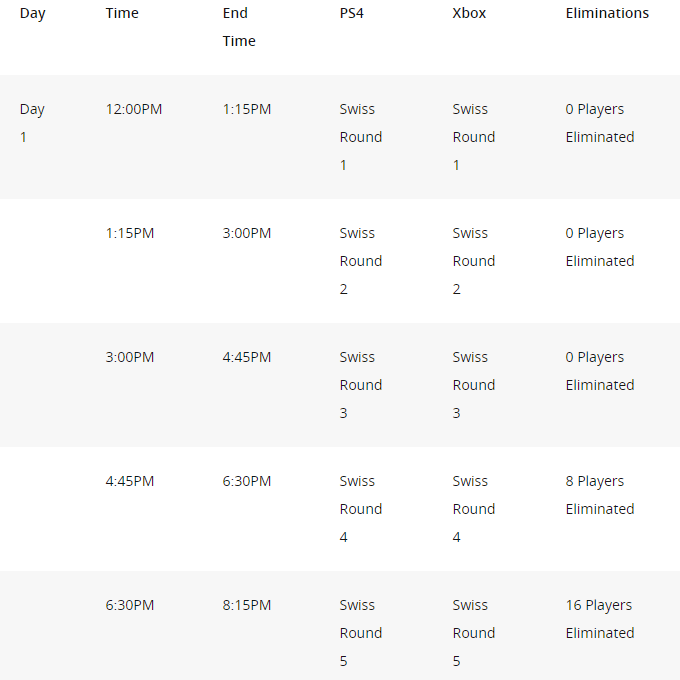Click the 12:00PM start time cell

click(x=133, y=109)
